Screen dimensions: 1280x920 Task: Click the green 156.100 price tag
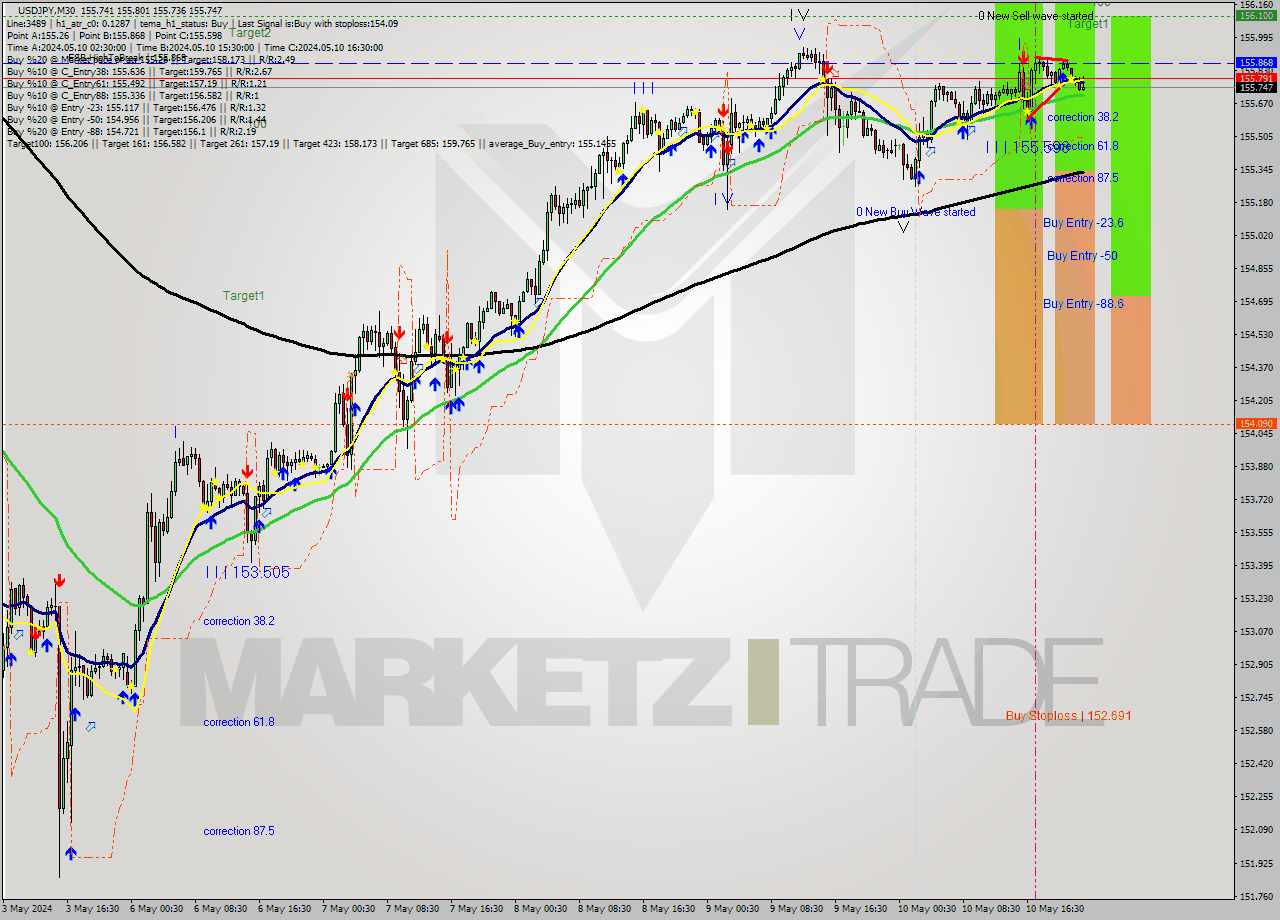click(x=1256, y=16)
